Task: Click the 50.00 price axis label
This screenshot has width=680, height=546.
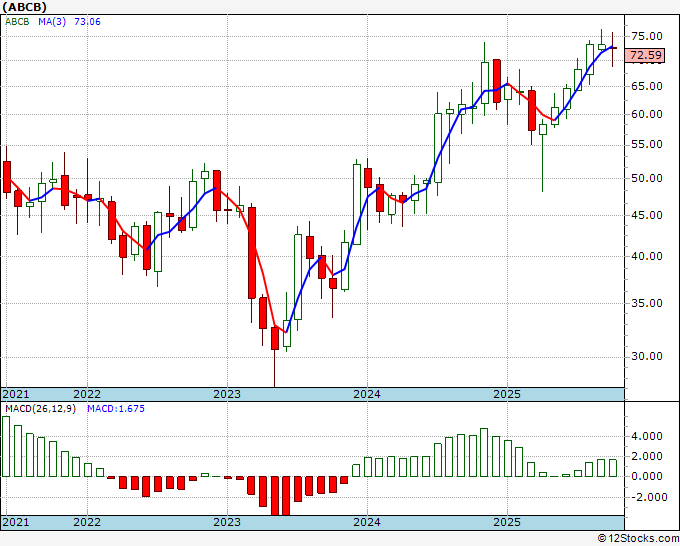Action: coord(647,178)
